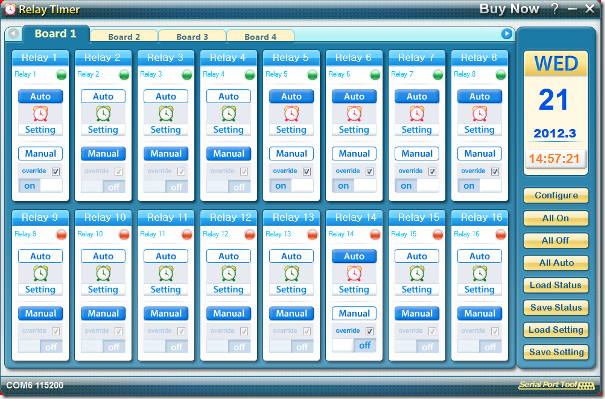Open Relay 11 alarm clock setting icon
Screen dimensions: 605x399
166,274
